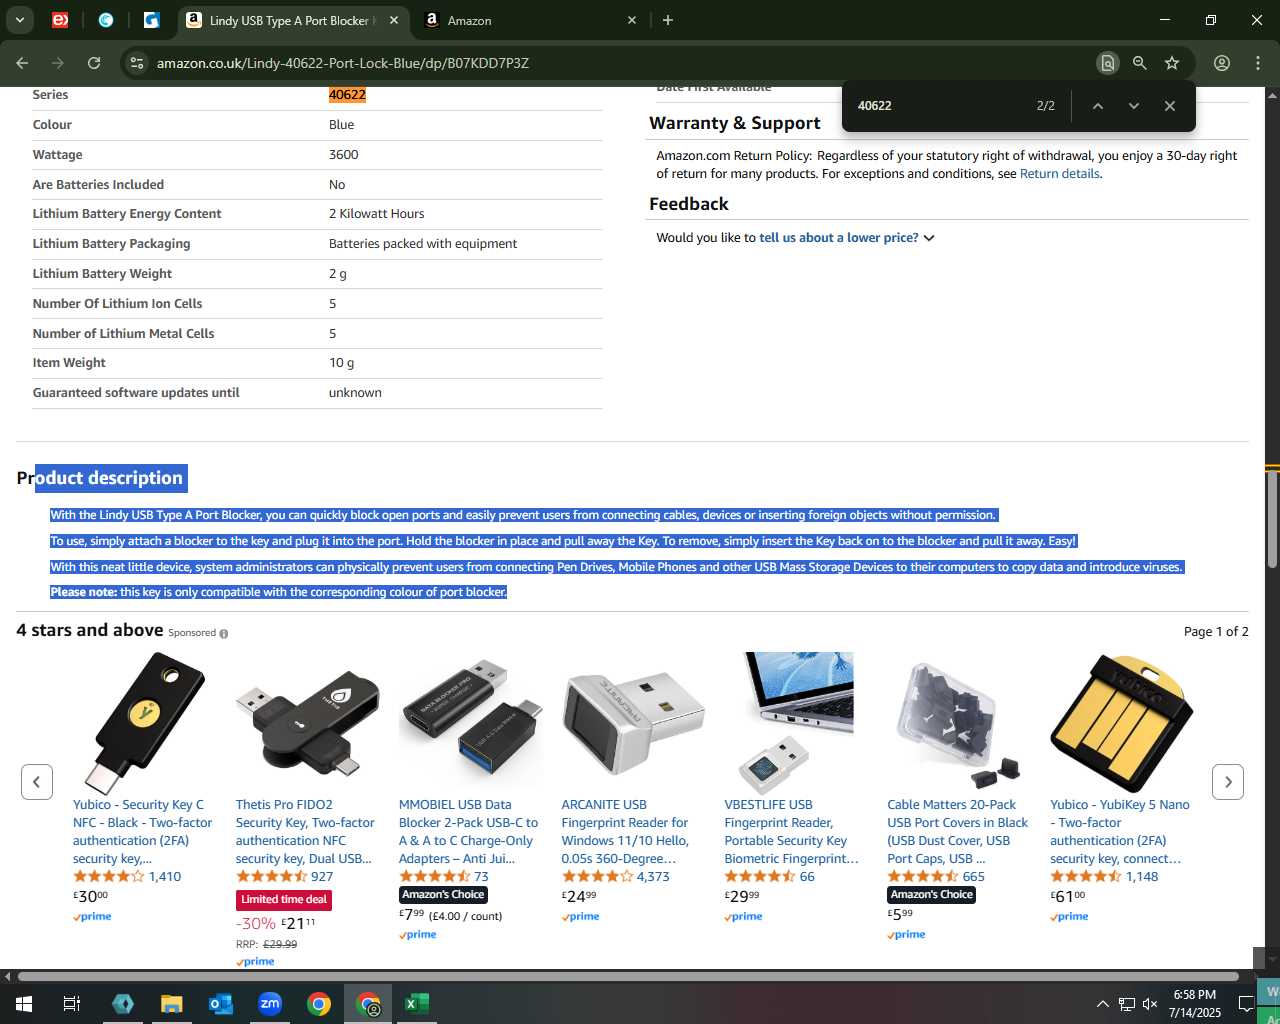Screen dimensions: 1280x1024
Task: Expand tell us about a lower price
Action: click(x=846, y=238)
